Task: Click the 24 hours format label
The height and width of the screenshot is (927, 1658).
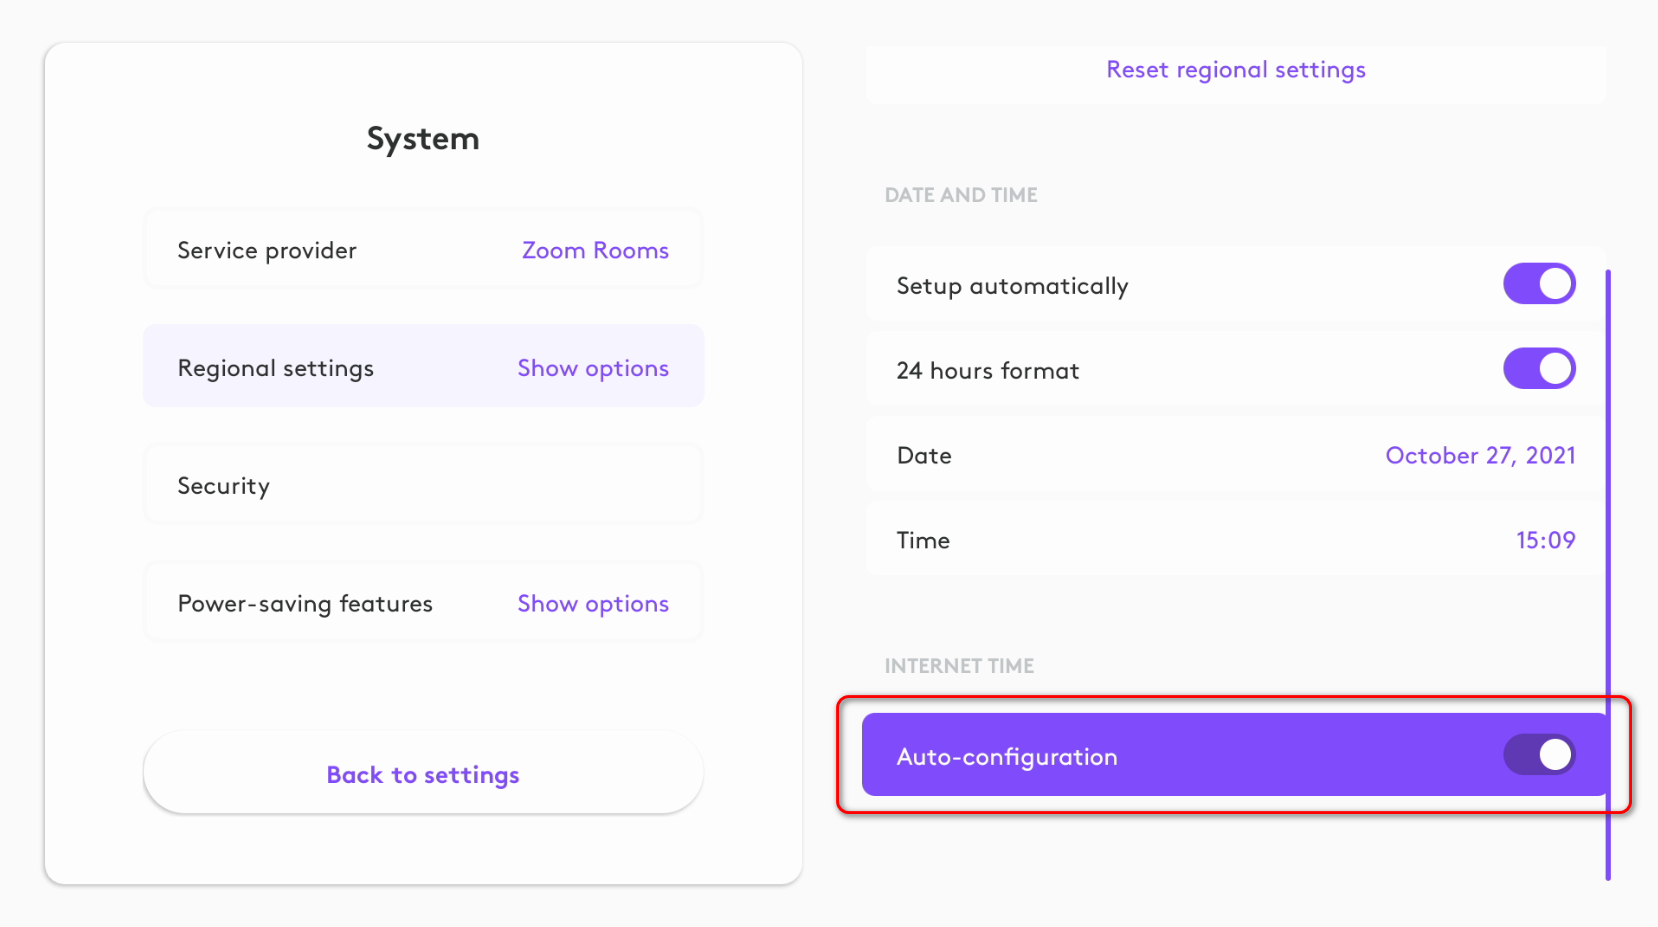Action: point(988,371)
